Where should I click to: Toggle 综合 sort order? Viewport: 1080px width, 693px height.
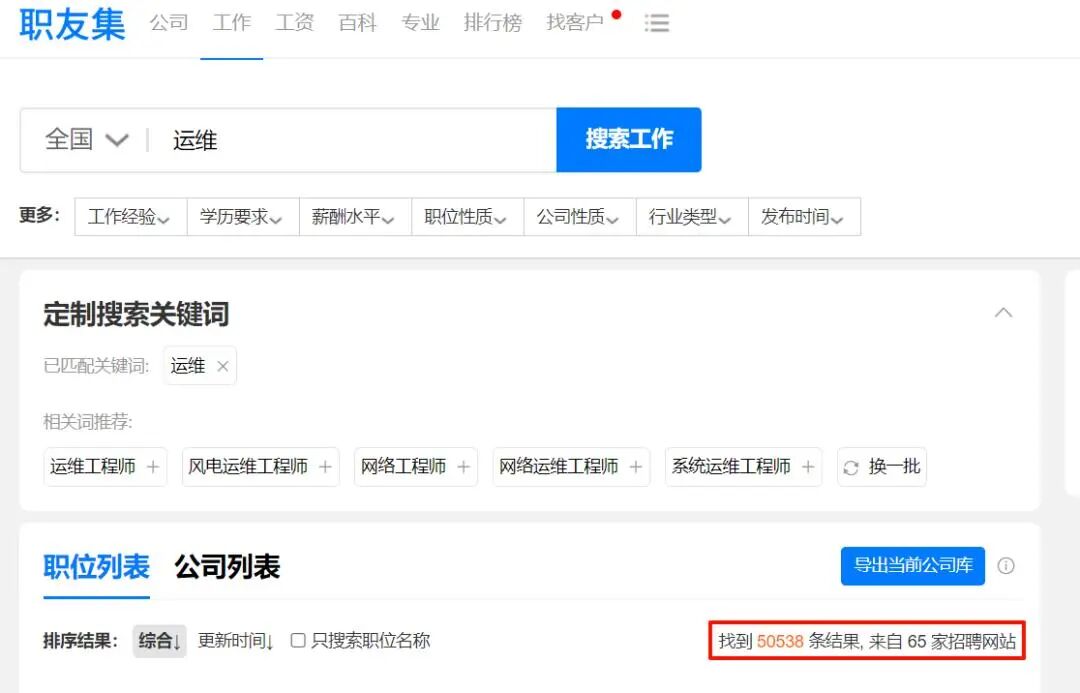tap(160, 641)
